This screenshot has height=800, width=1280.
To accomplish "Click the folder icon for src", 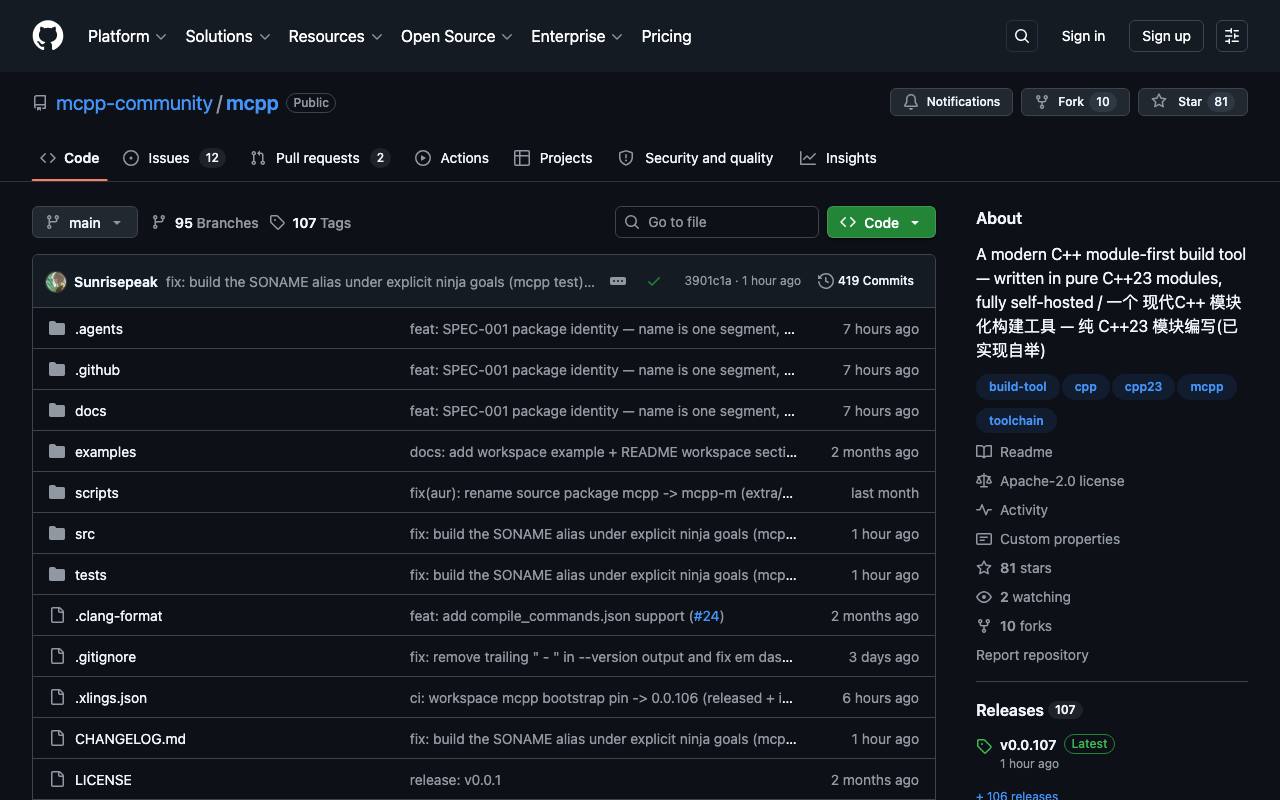I will pyautogui.click(x=57, y=534).
